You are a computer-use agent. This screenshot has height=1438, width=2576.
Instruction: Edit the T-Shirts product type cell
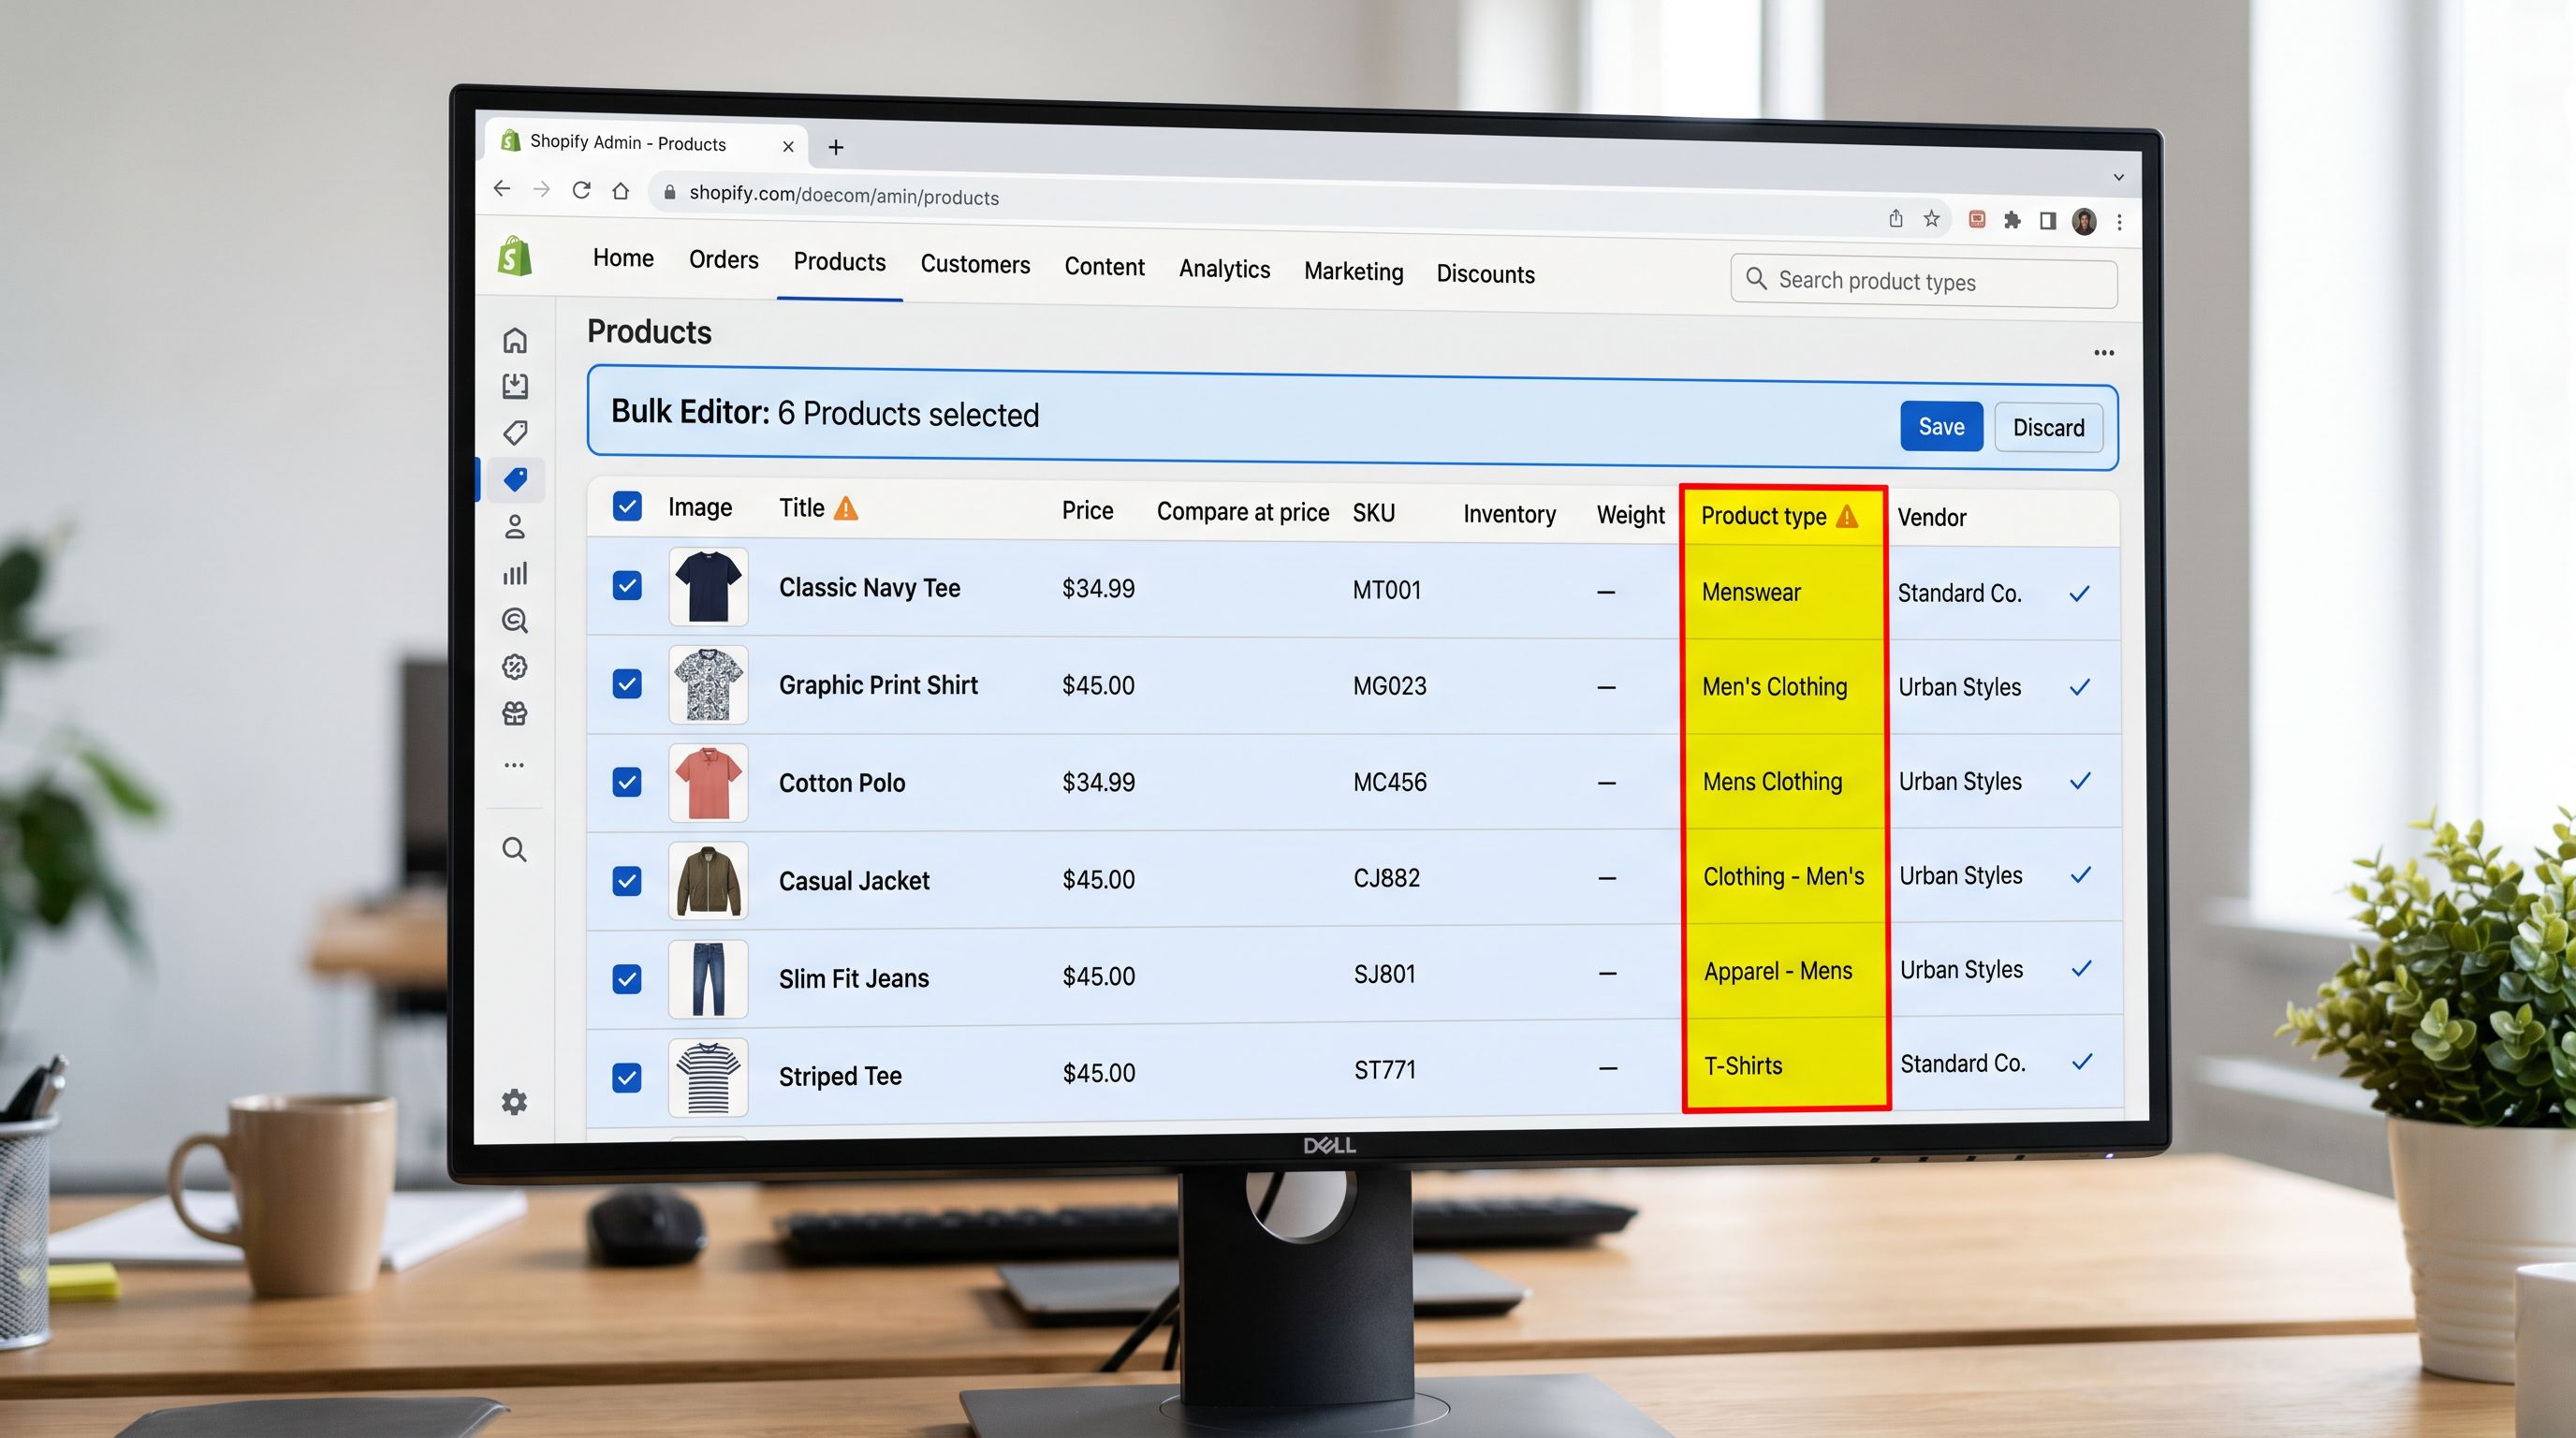point(1787,1065)
